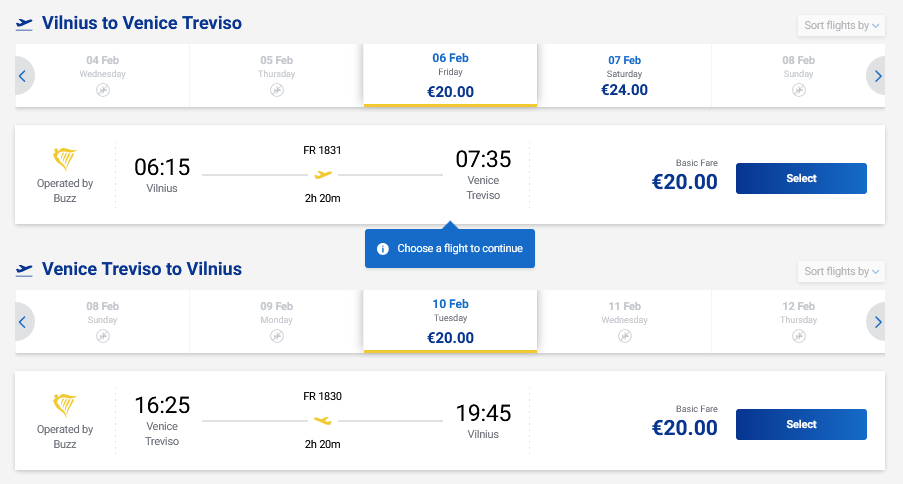Screen dimensions: 903x484
Task: Switch to the 07 Feb Saturday date tab
Action: 624,75
